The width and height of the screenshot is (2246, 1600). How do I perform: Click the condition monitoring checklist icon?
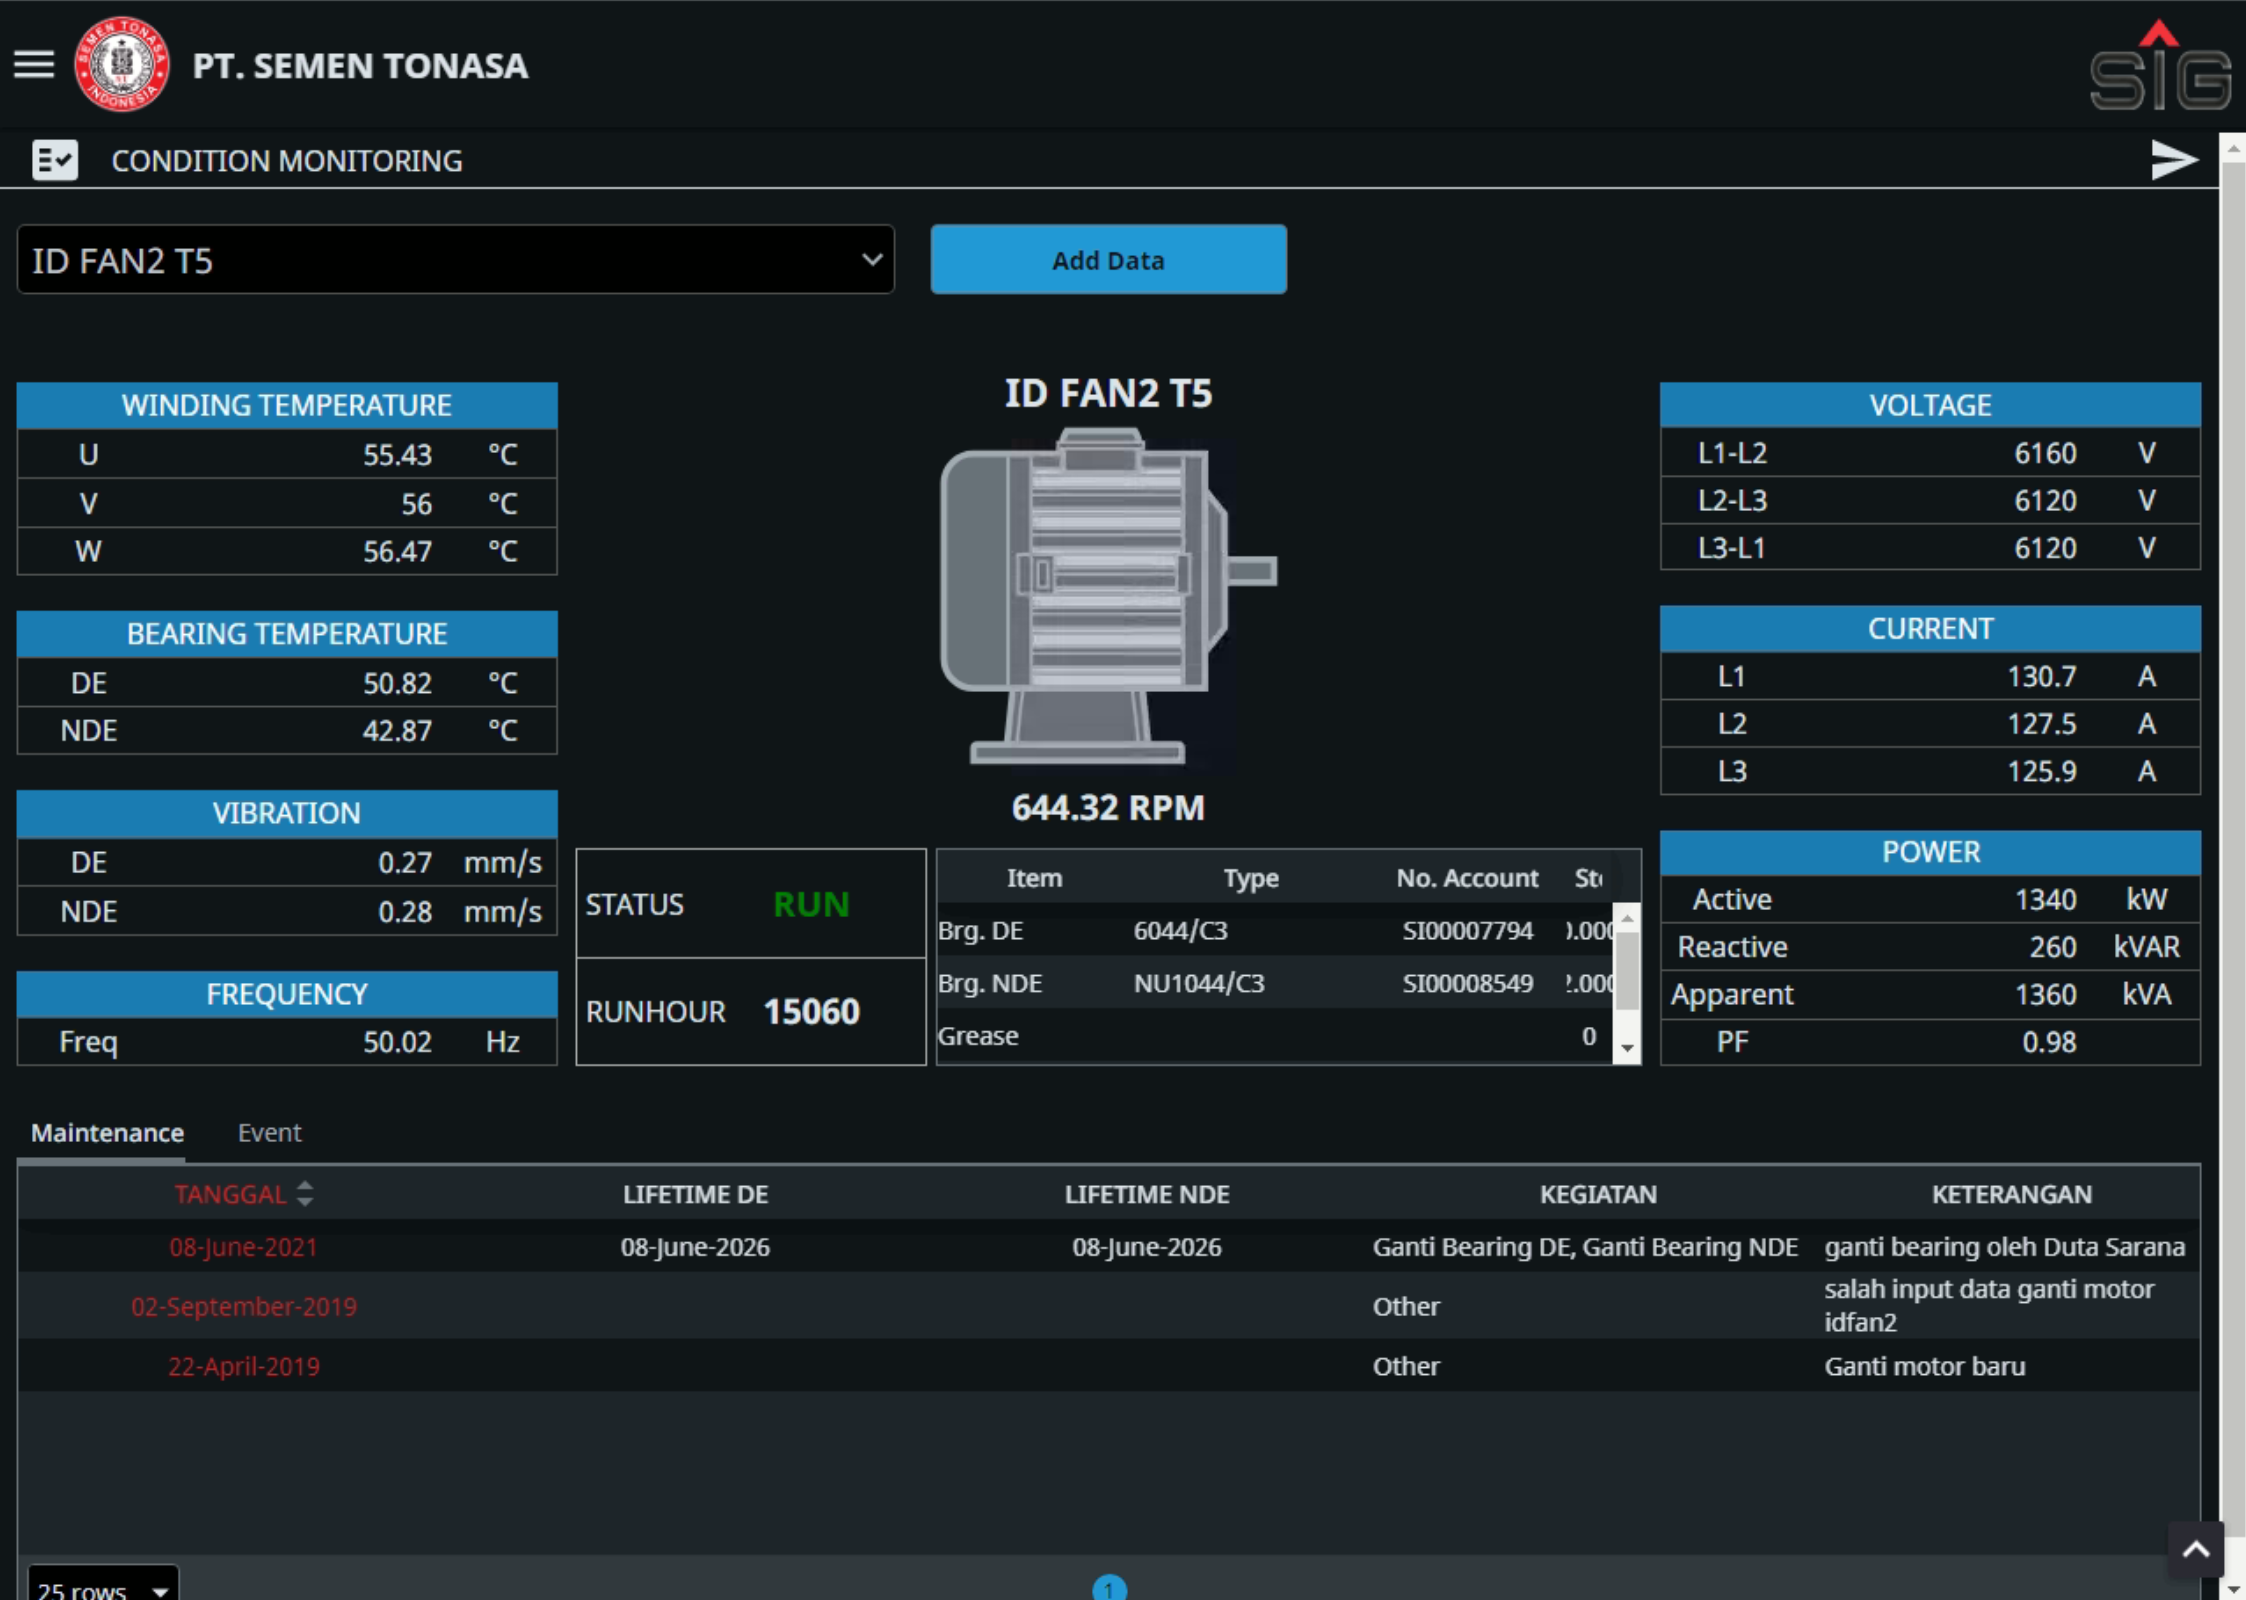coord(55,160)
